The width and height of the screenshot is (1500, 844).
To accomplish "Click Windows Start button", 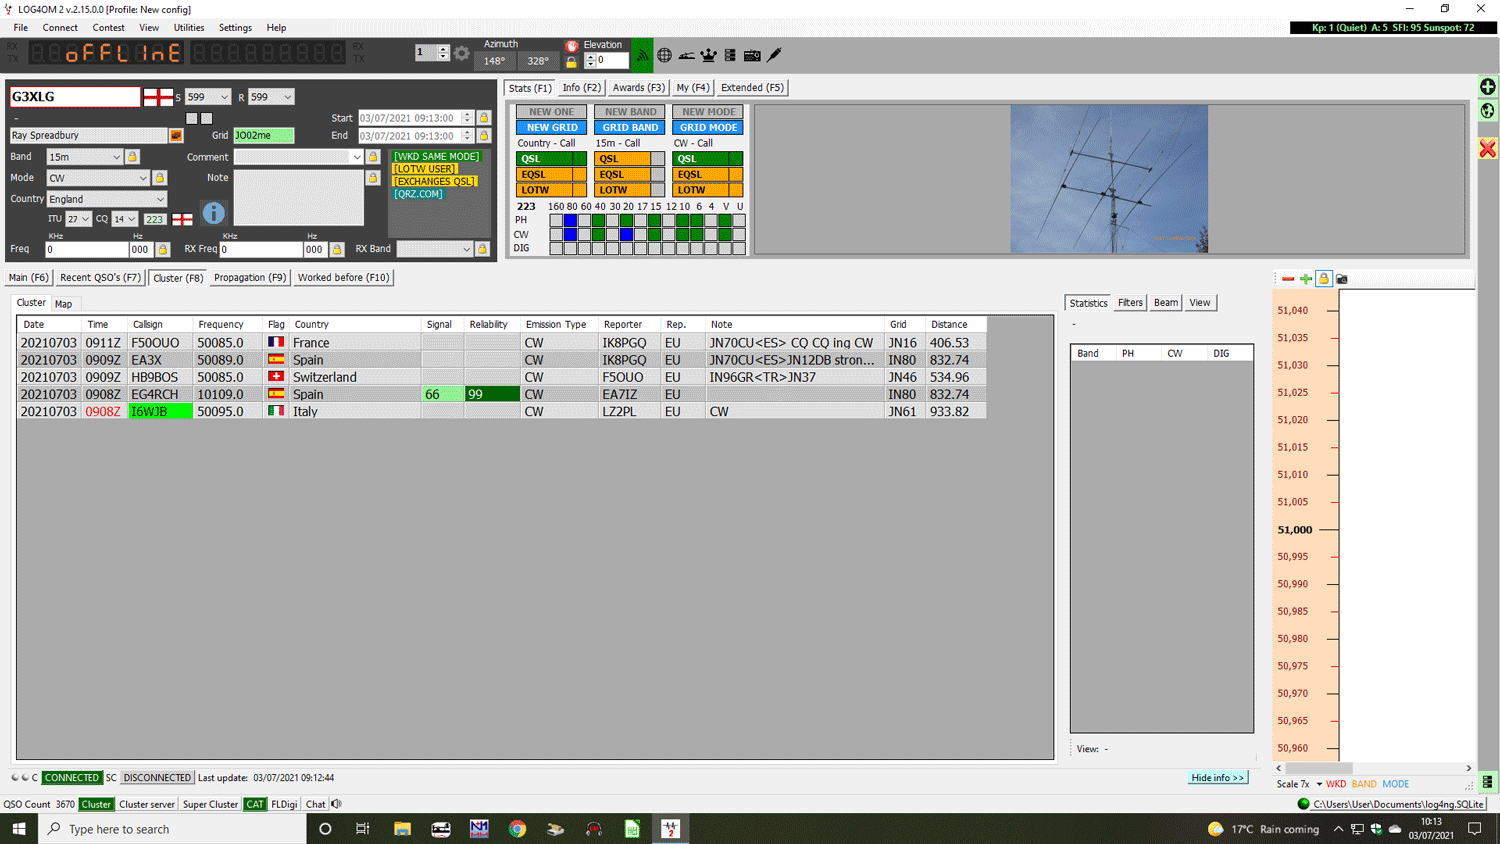I will (x=19, y=829).
